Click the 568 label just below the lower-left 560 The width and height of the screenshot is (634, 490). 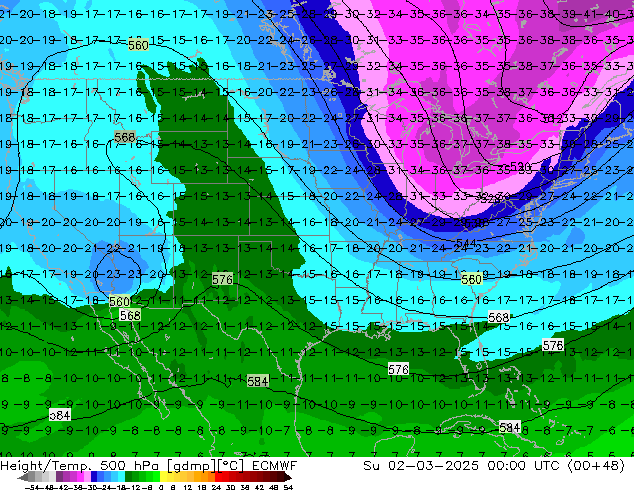pos(130,315)
